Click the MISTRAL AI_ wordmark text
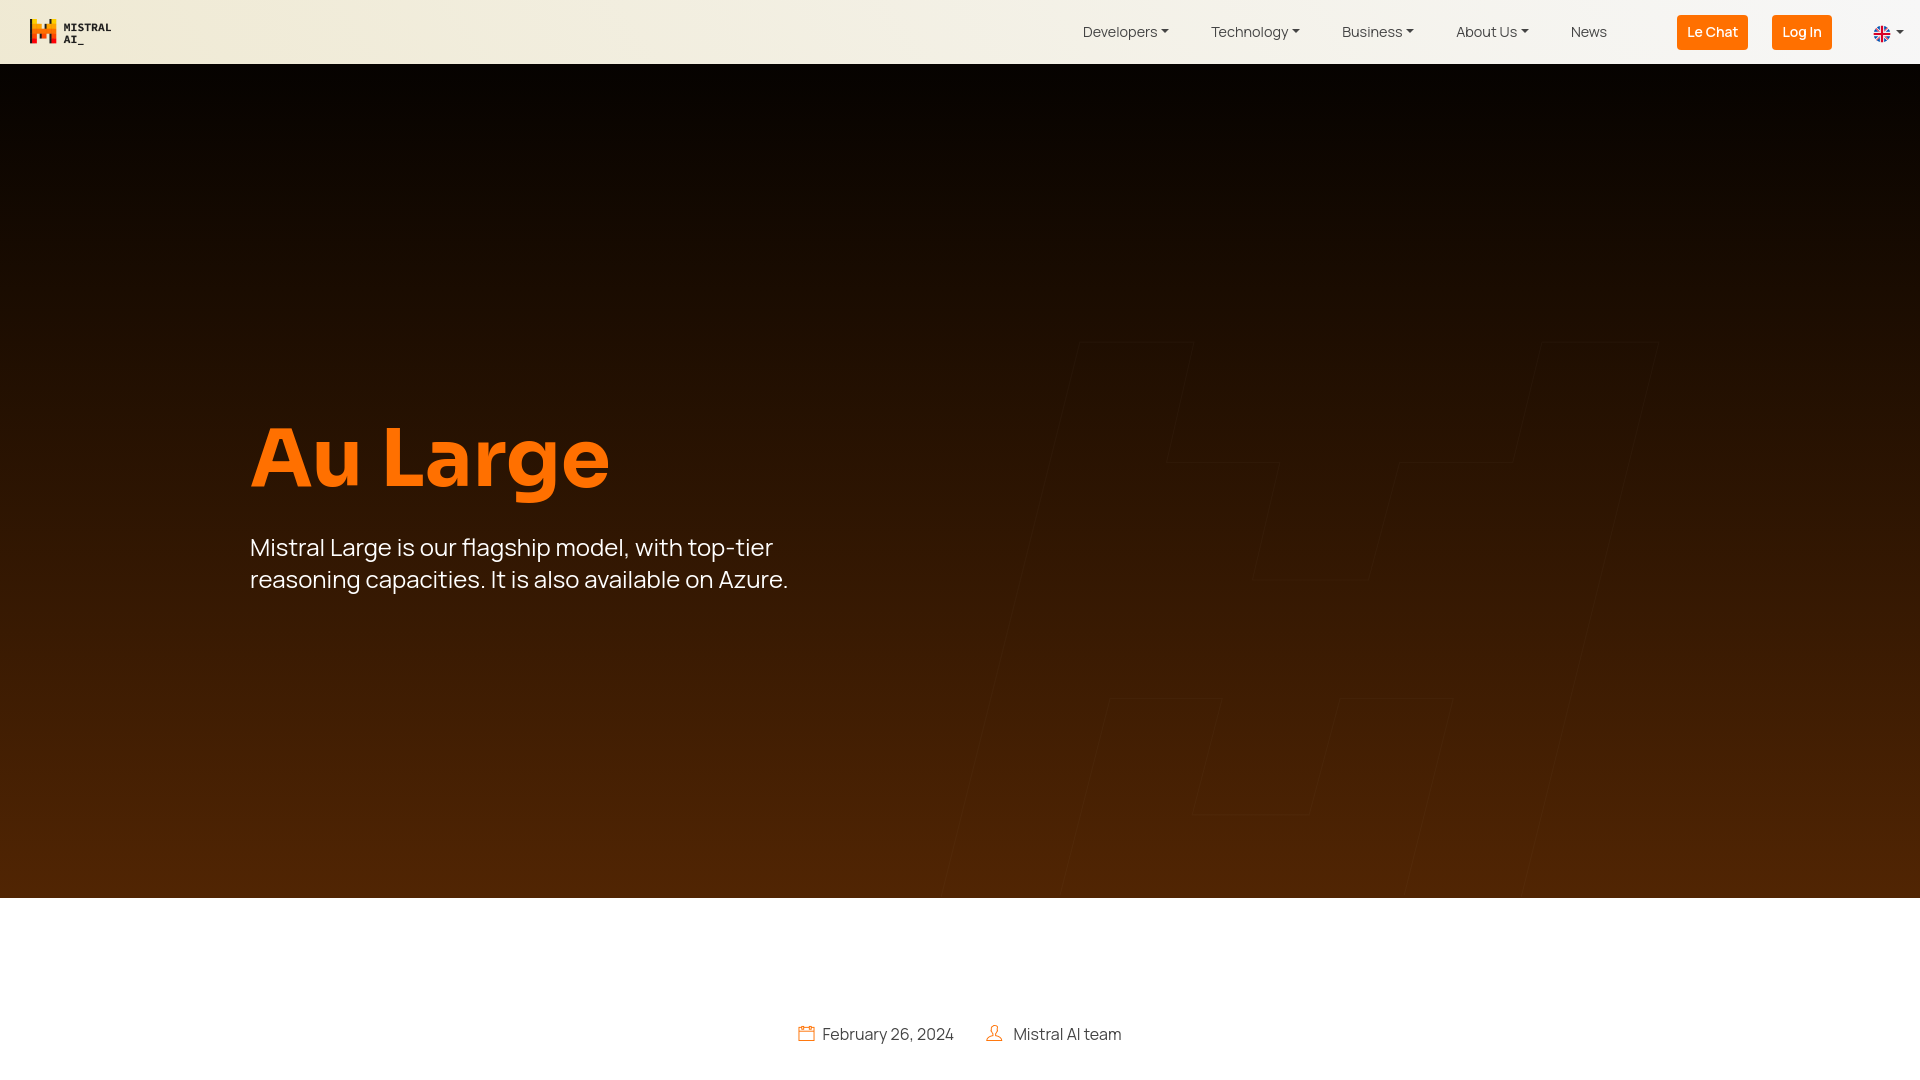The height and width of the screenshot is (1080, 1920). (87, 33)
